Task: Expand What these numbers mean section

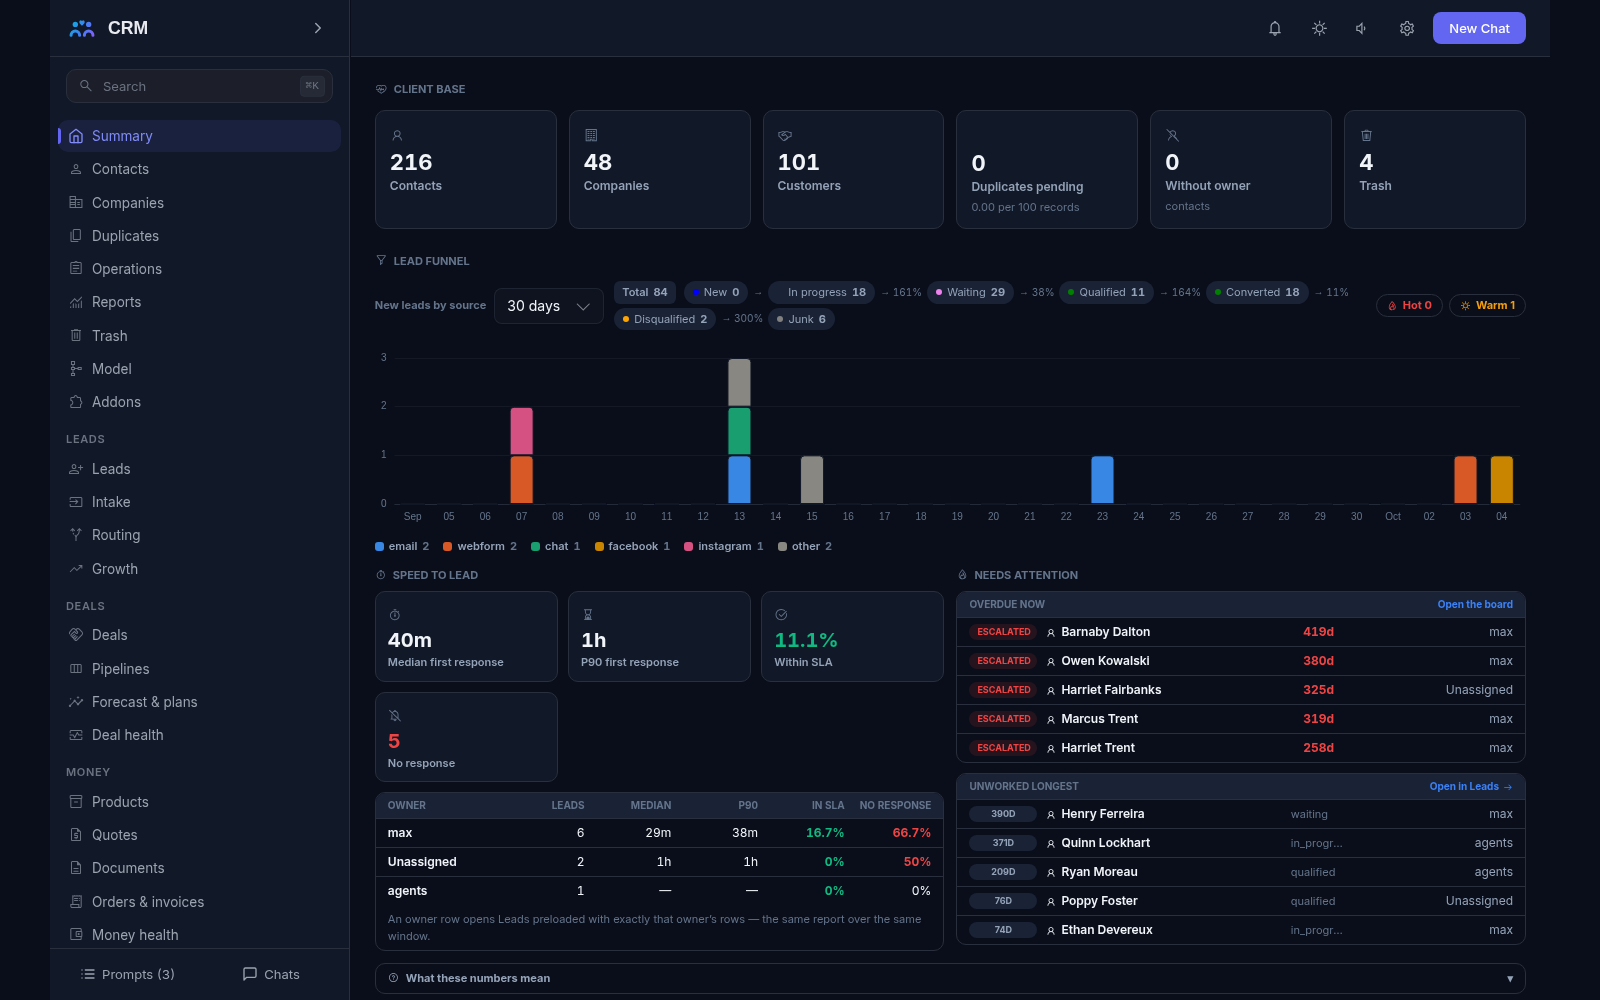Action: (x=950, y=978)
